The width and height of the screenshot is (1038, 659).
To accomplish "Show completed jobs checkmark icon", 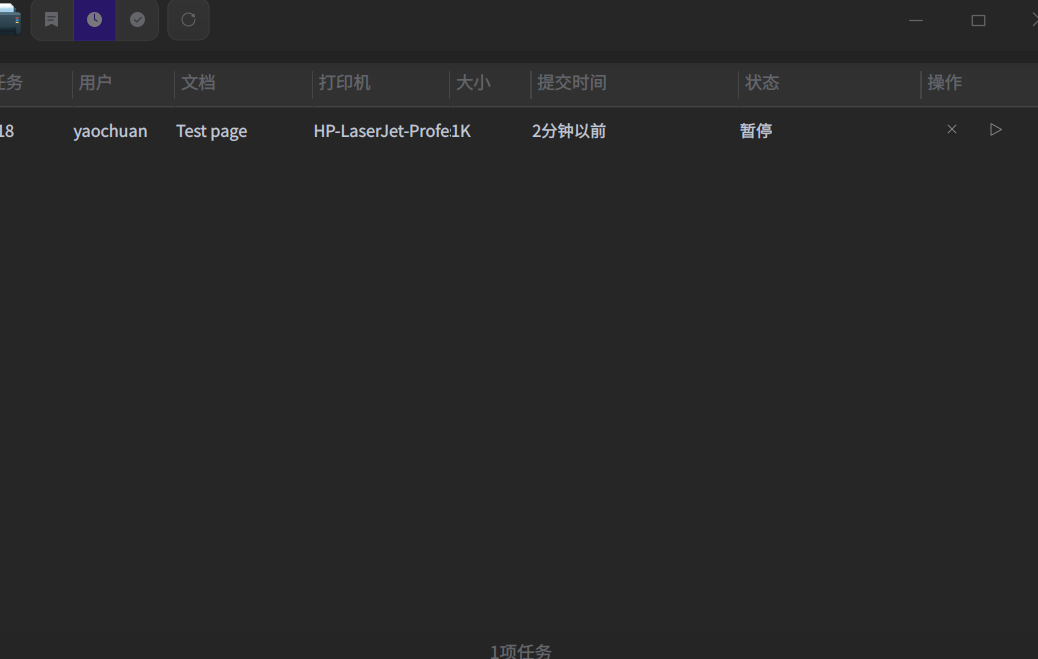I will click(x=137, y=20).
